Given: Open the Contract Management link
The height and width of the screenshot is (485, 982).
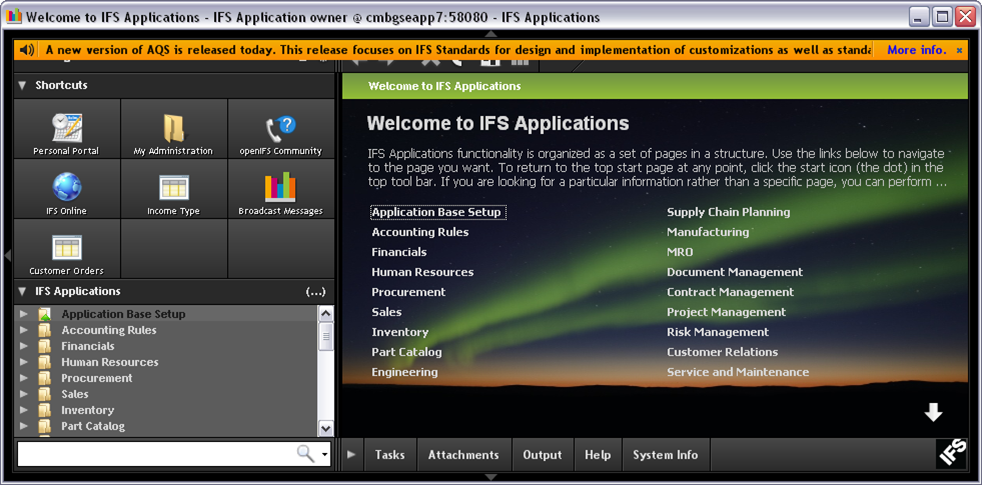Looking at the screenshot, I should pos(730,293).
